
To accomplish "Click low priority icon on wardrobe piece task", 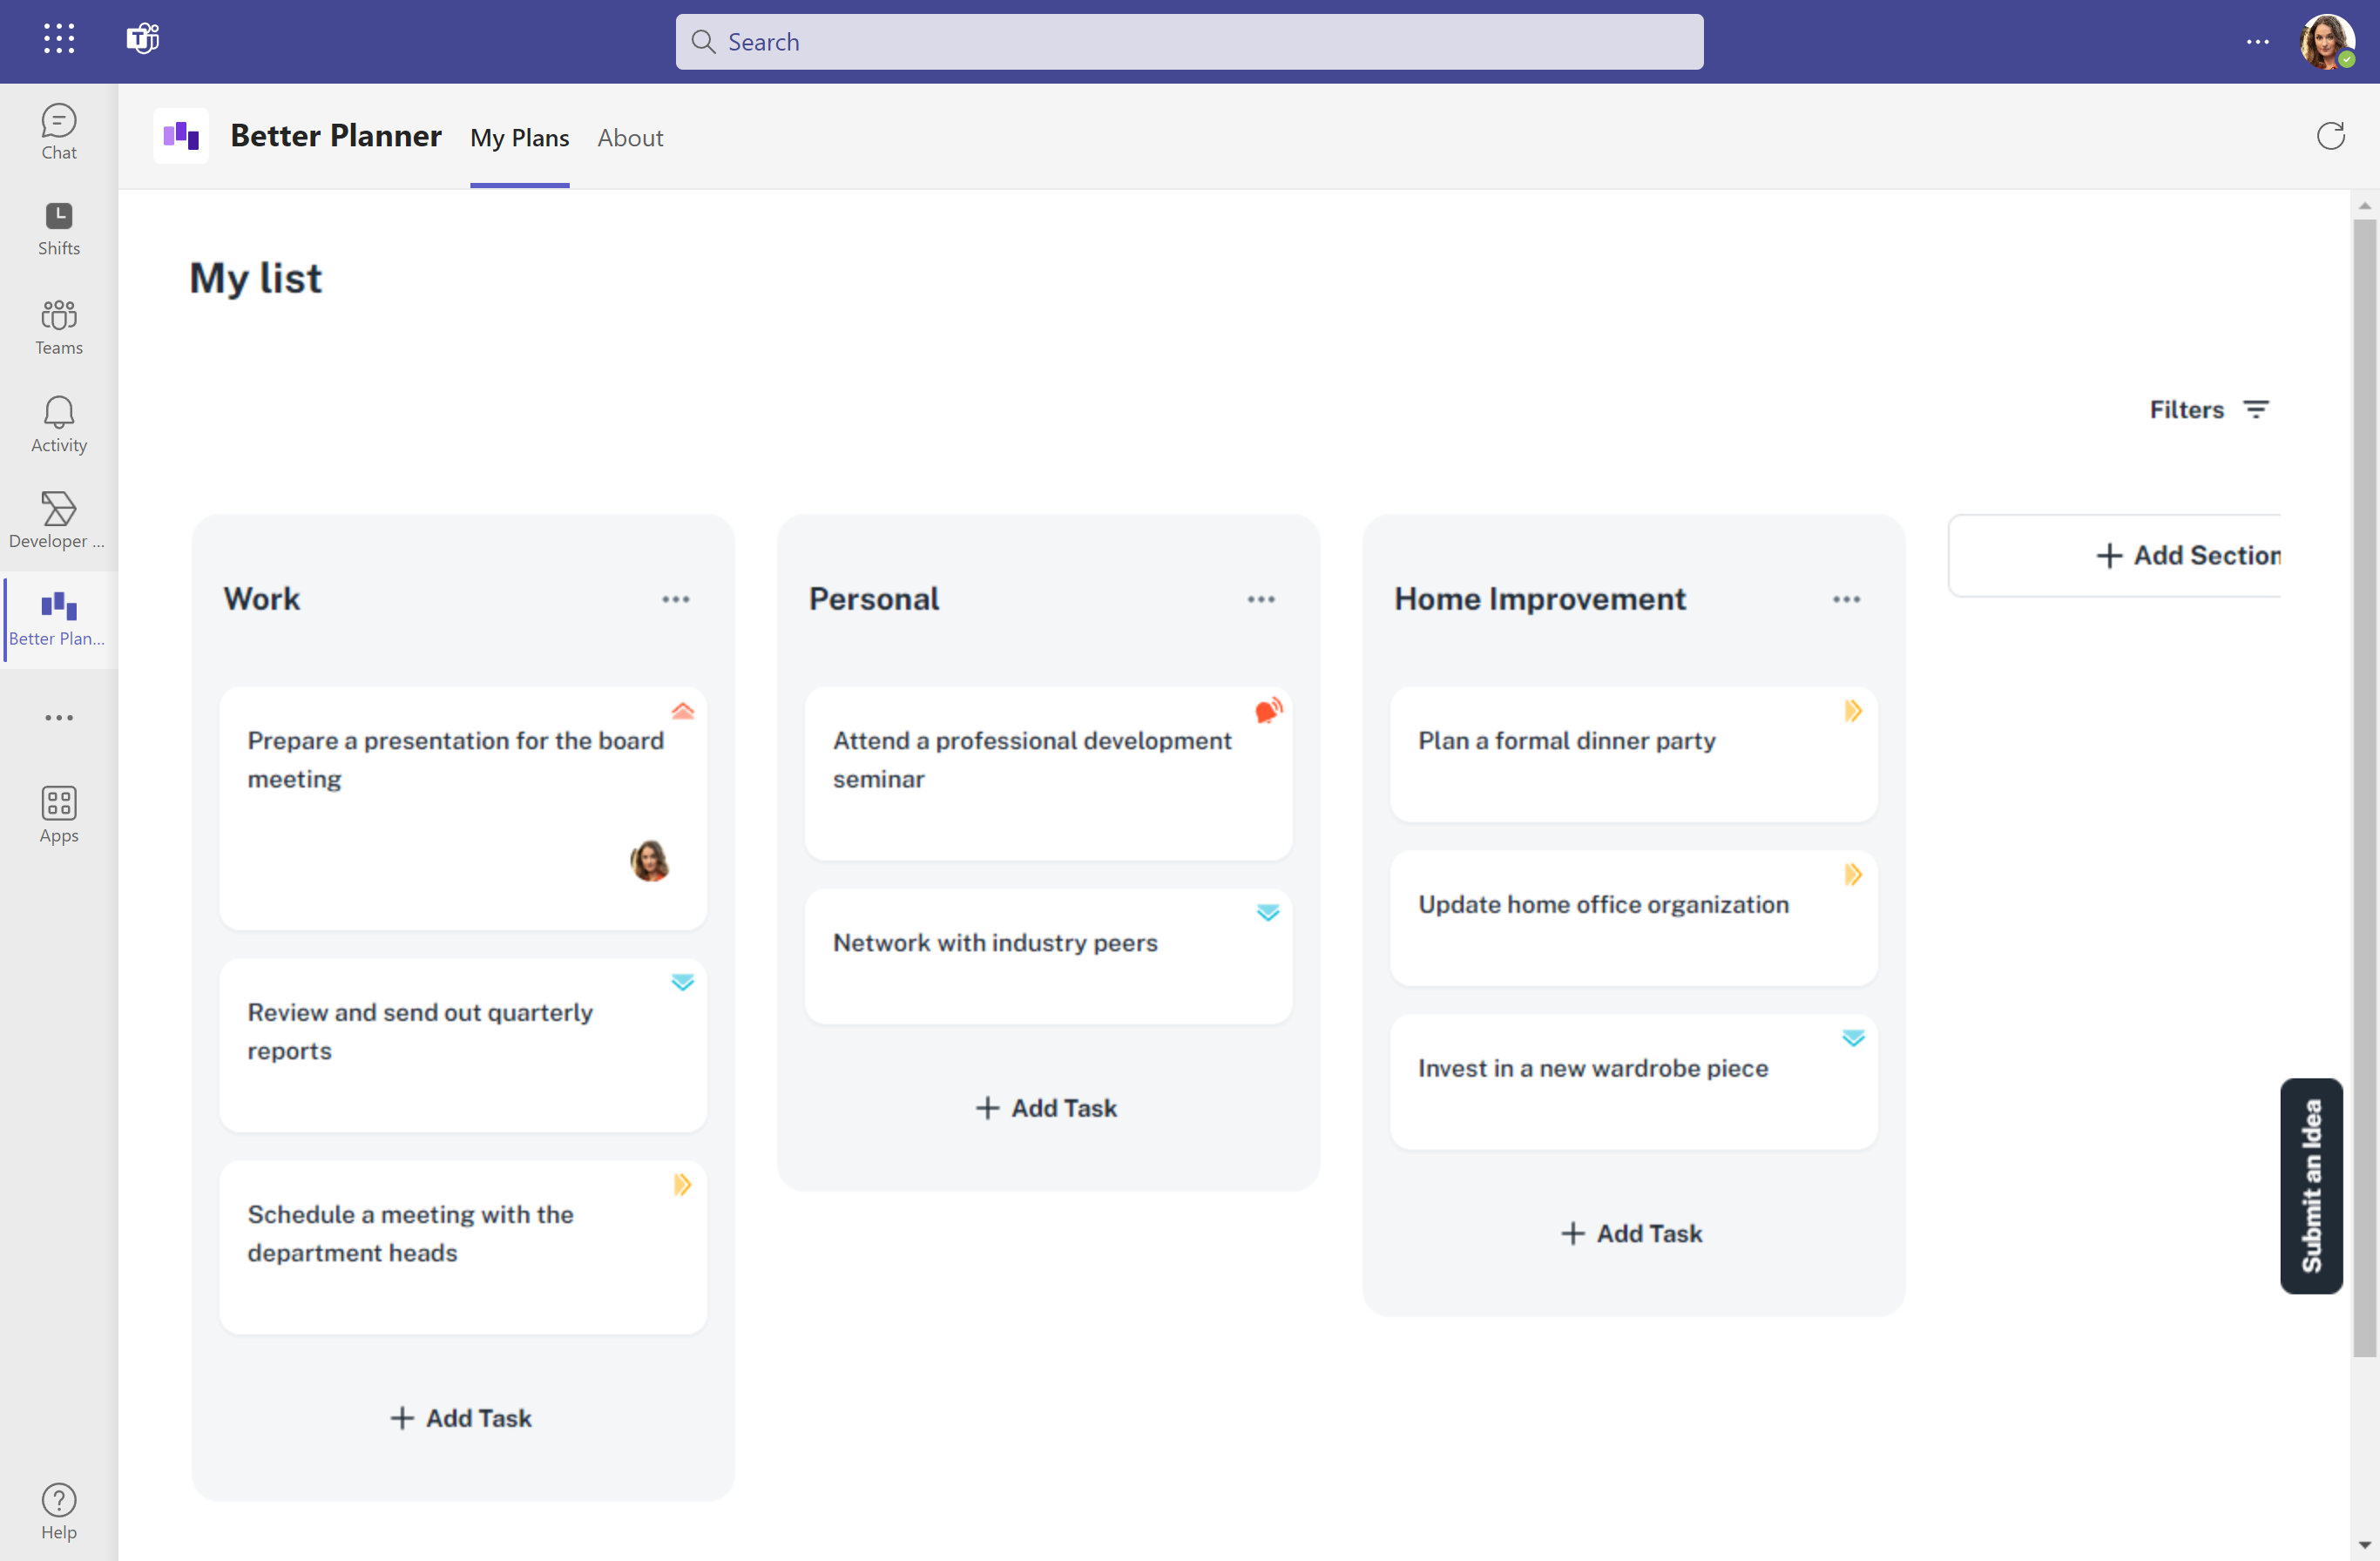I will (x=1853, y=1038).
